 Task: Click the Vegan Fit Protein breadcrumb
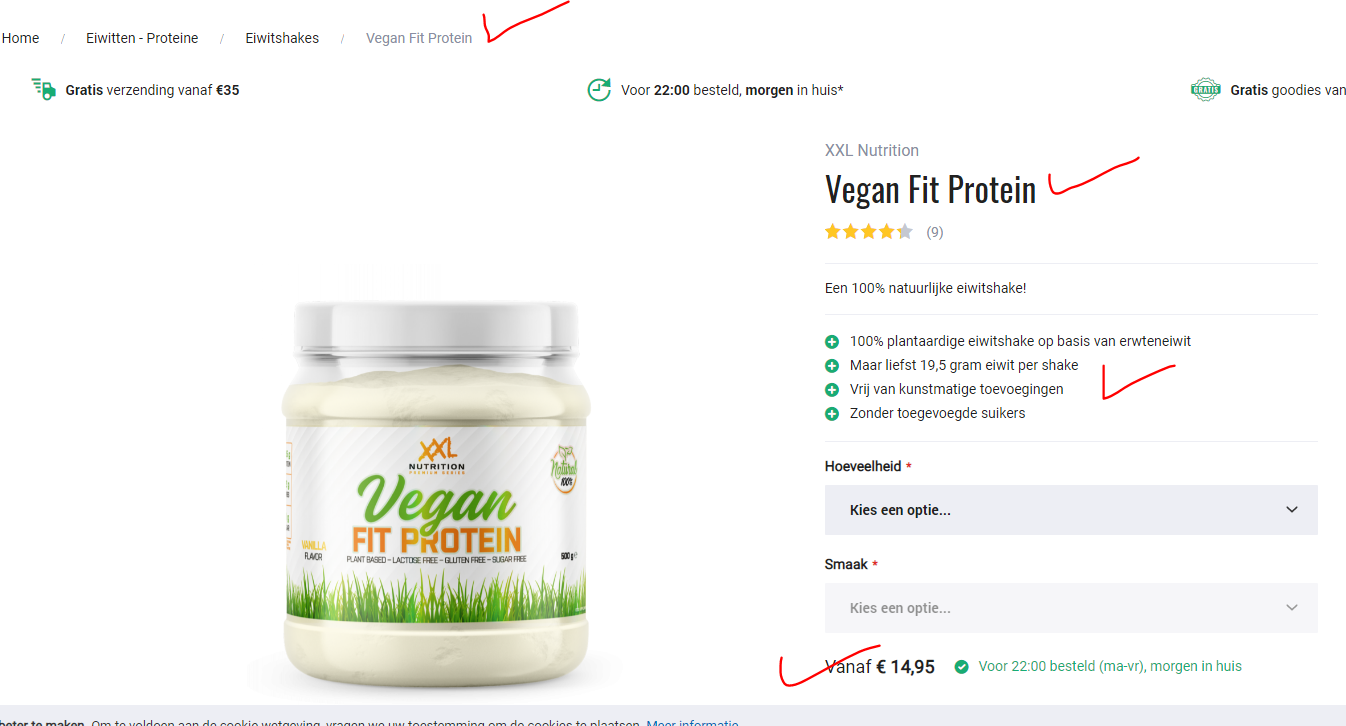419,38
